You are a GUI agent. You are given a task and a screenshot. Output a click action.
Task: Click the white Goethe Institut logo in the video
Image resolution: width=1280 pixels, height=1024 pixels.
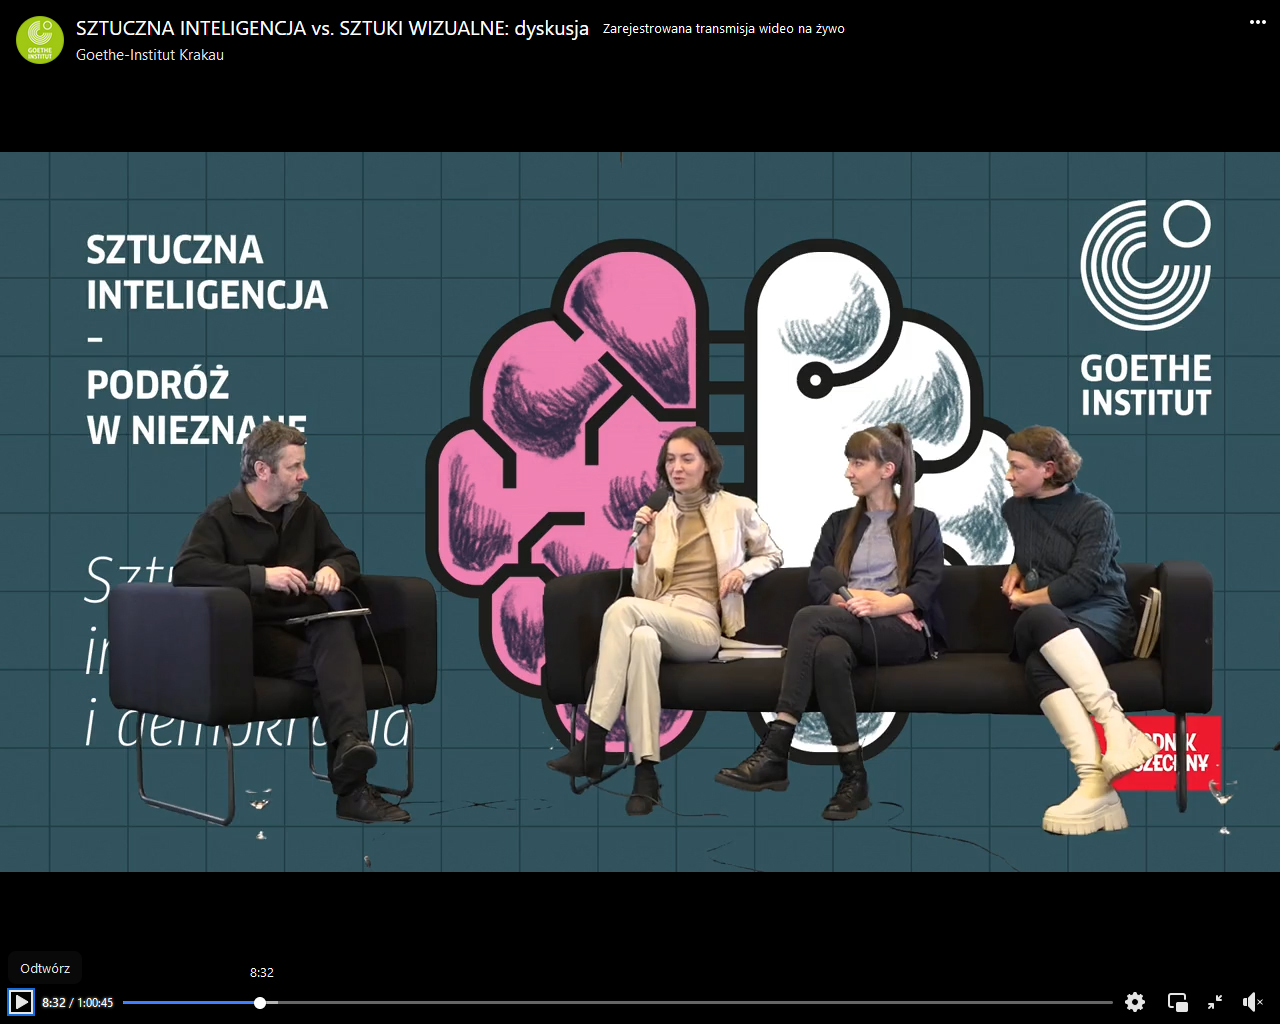coord(1145,308)
